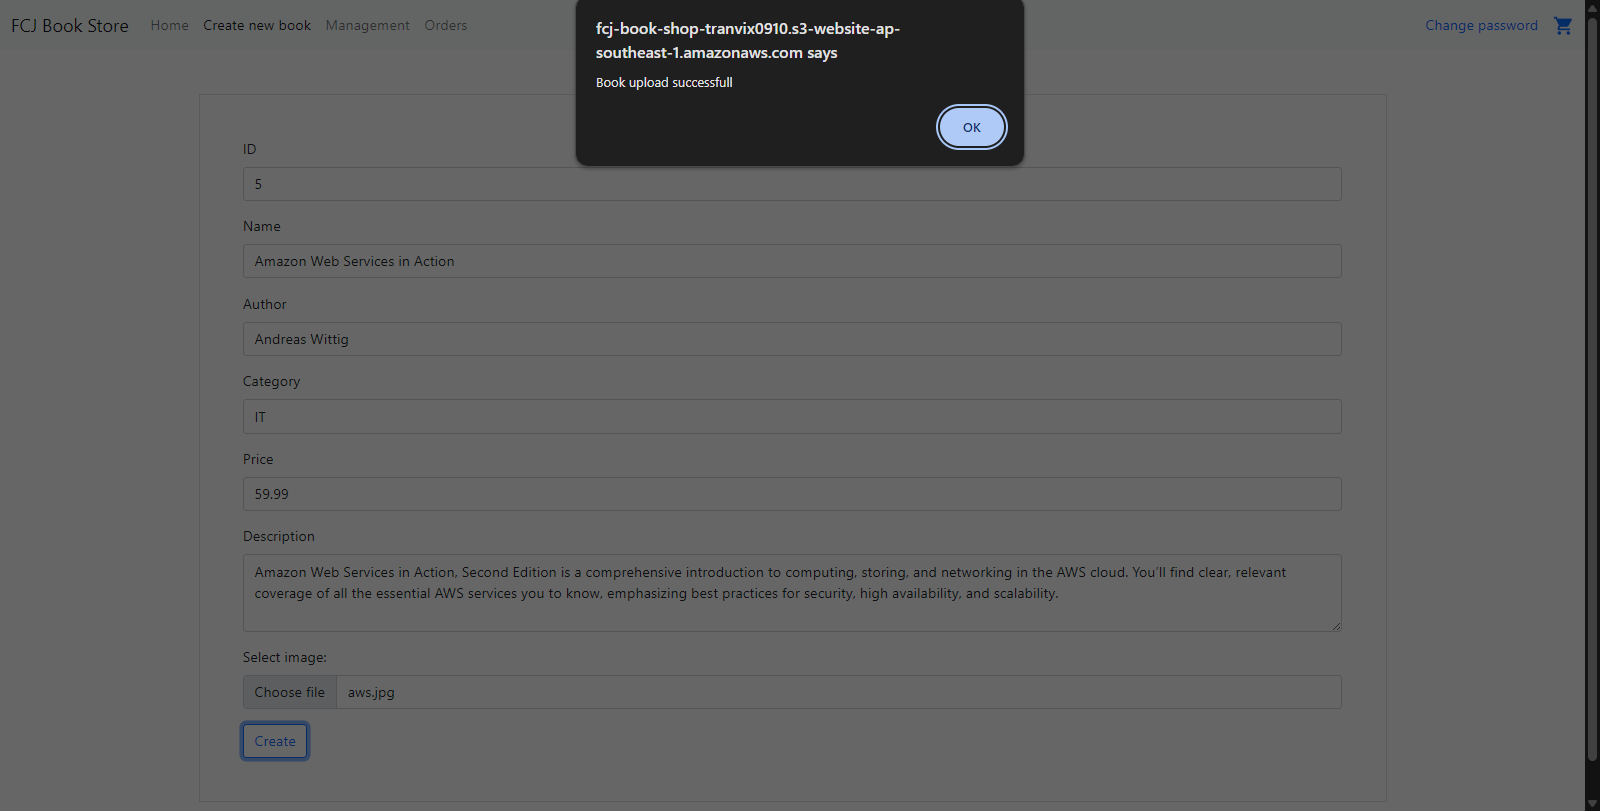Click the Description text area

tap(792, 593)
